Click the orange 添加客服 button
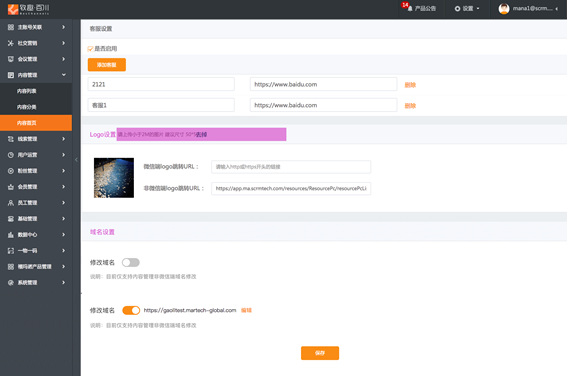Screen dimensions: 567x376 click(107, 65)
